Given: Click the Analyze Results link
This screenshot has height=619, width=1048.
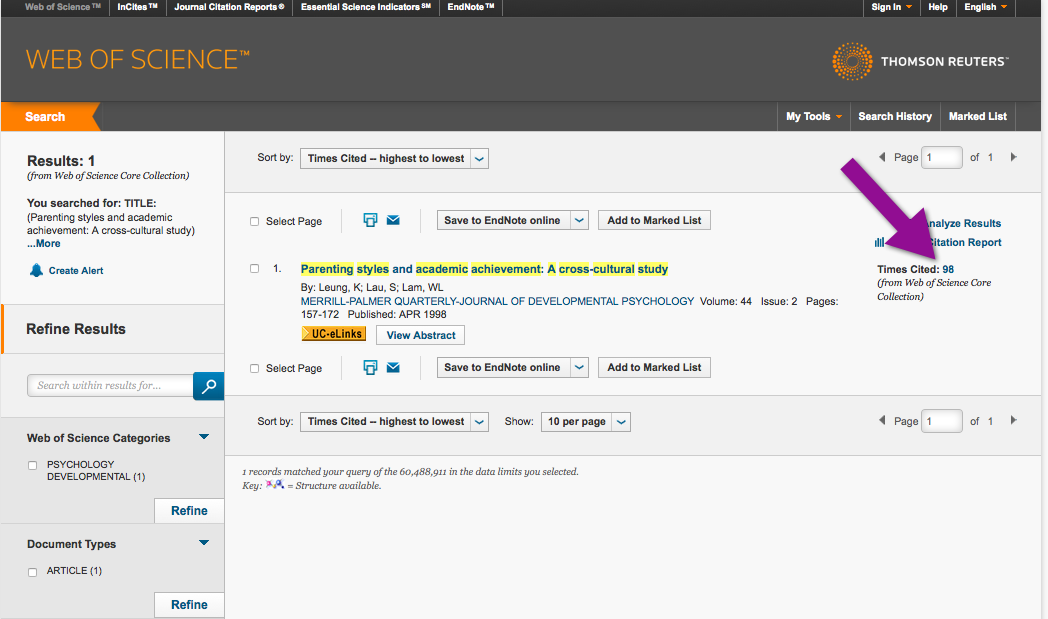Looking at the screenshot, I should tap(962, 223).
